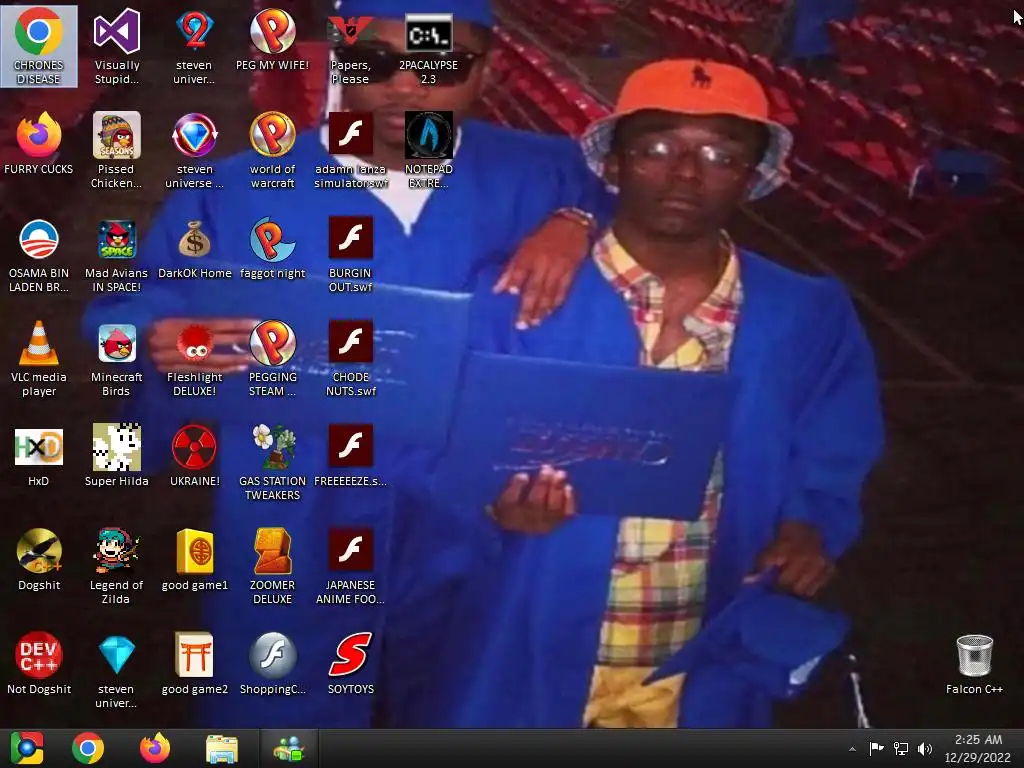Launch Chrome from the taskbar
The image size is (1024, 768).
[x=88, y=748]
